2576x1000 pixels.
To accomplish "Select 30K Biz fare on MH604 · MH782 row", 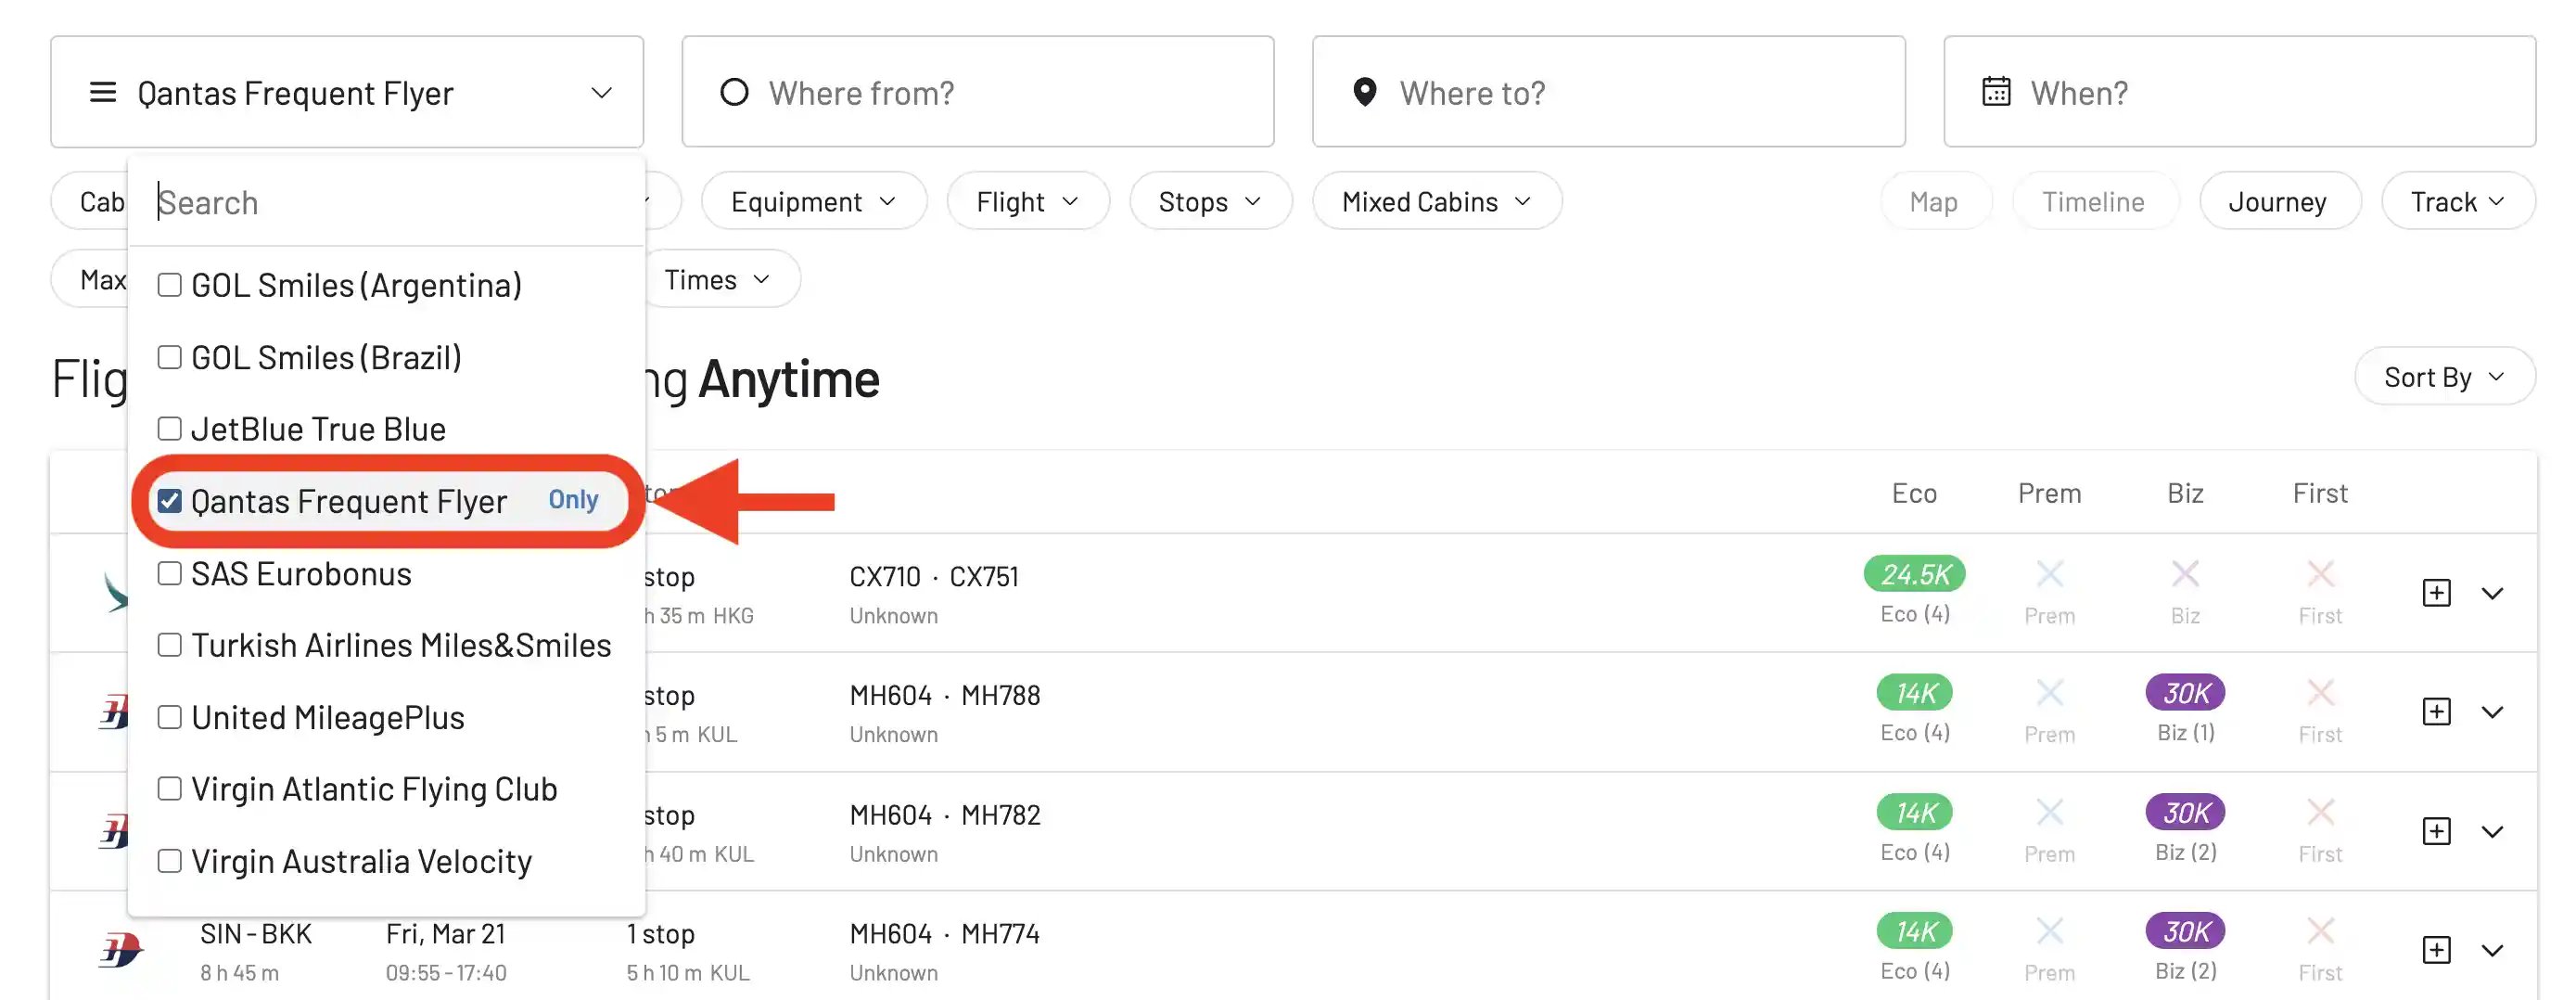I will click(2185, 813).
